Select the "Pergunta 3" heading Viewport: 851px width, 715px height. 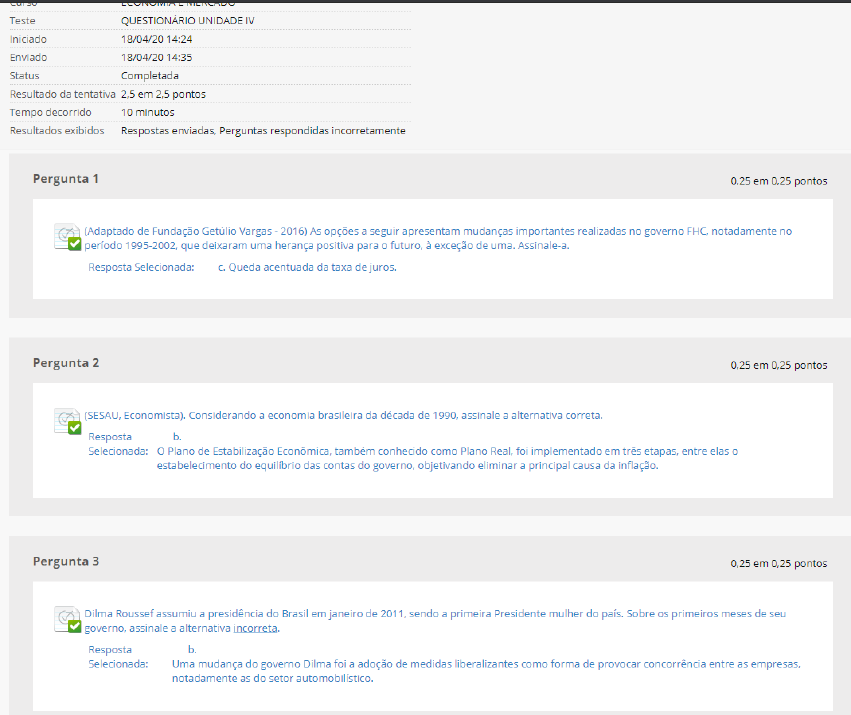point(66,562)
